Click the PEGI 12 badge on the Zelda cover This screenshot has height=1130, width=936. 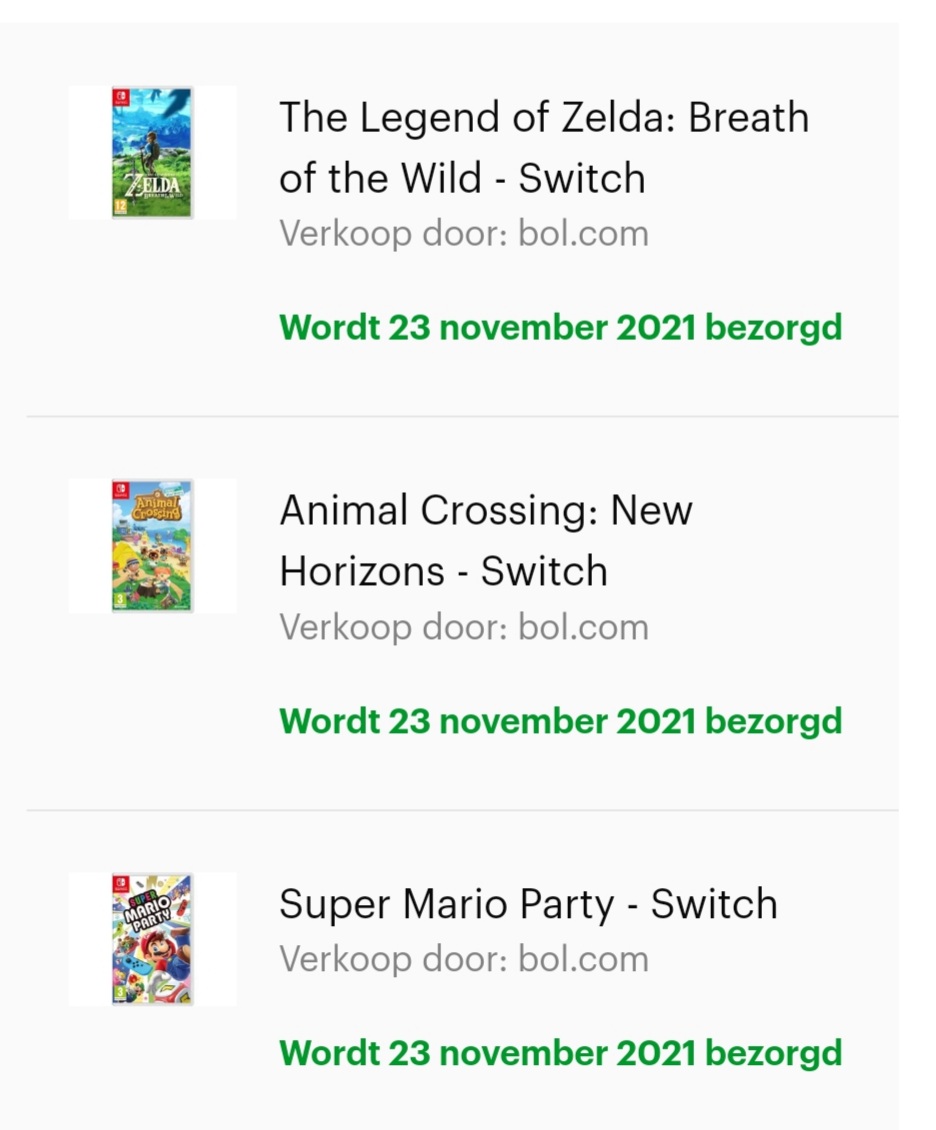click(120, 205)
